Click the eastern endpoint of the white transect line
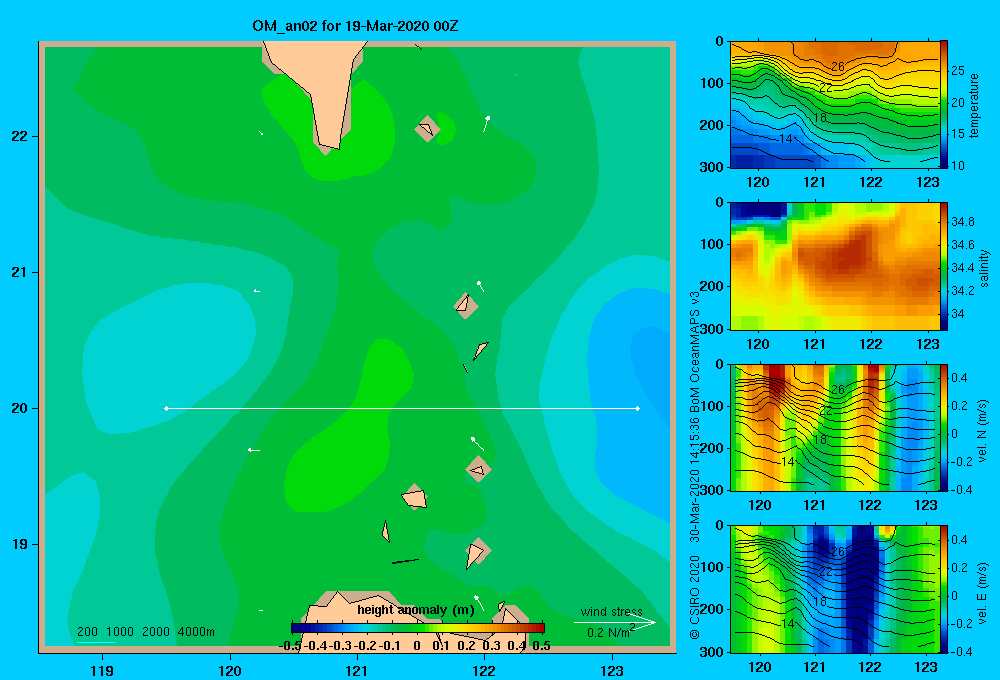1000x680 pixels. tap(637, 408)
